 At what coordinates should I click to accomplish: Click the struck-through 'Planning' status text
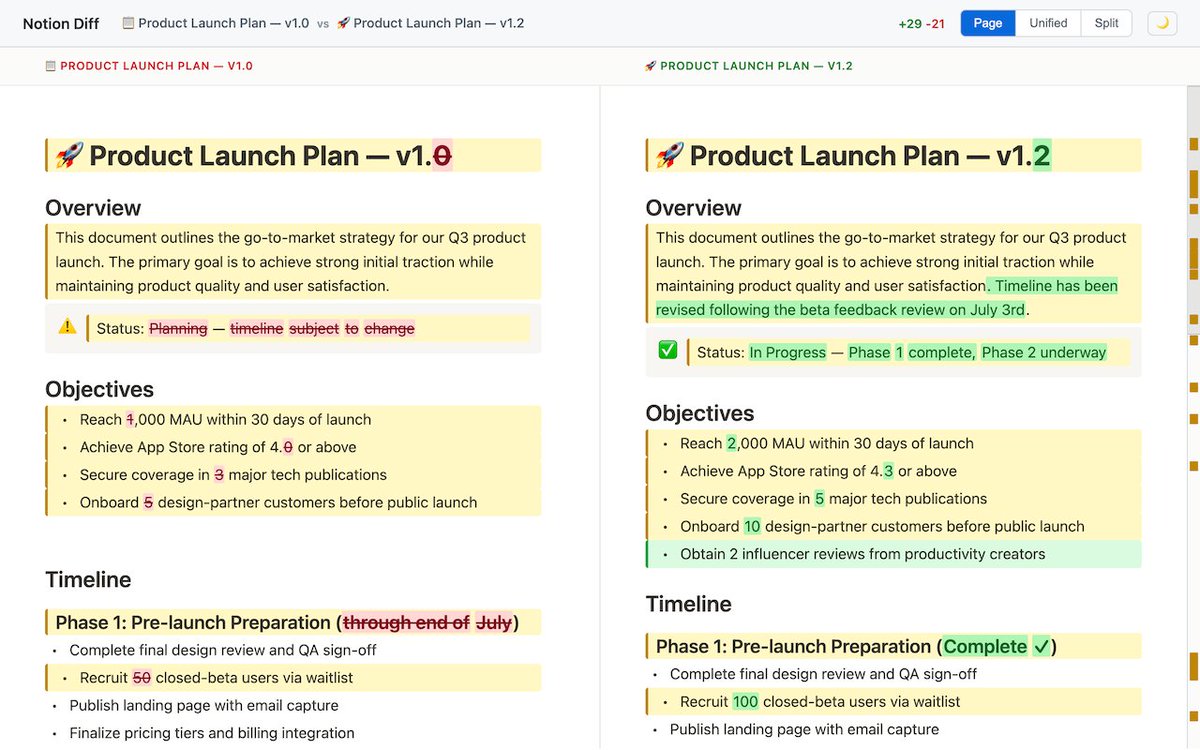(178, 328)
